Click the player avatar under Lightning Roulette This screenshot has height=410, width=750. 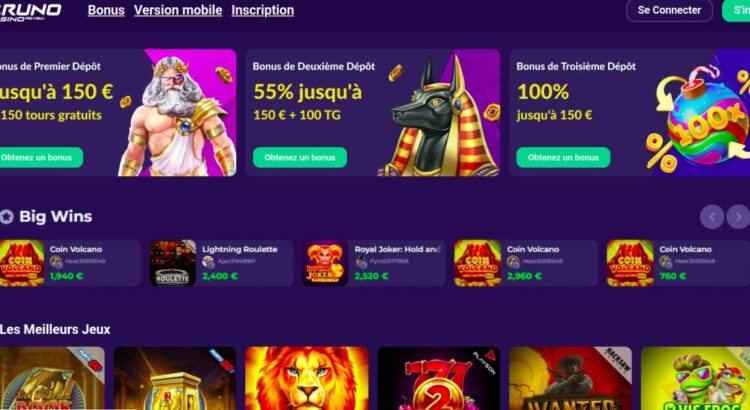208,262
